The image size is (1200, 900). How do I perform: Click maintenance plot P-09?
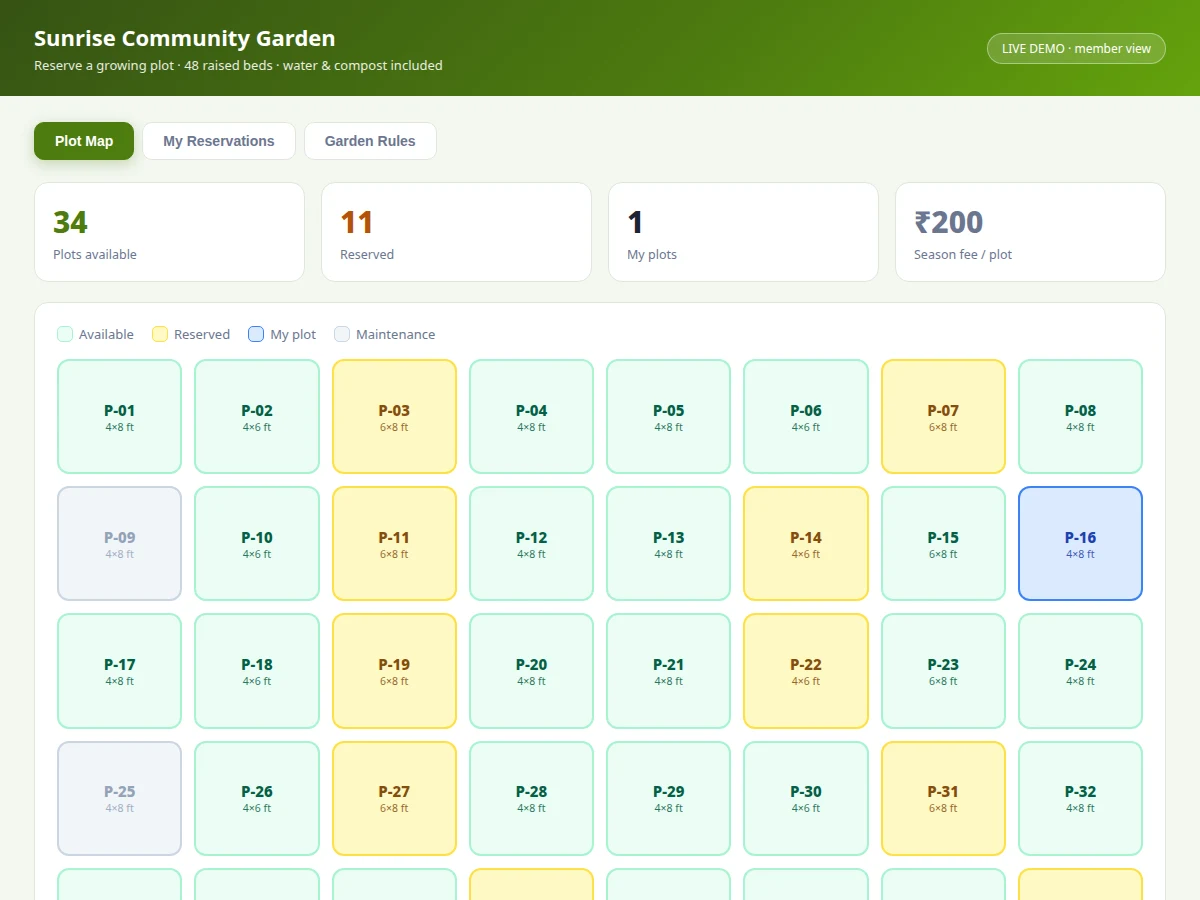120,544
